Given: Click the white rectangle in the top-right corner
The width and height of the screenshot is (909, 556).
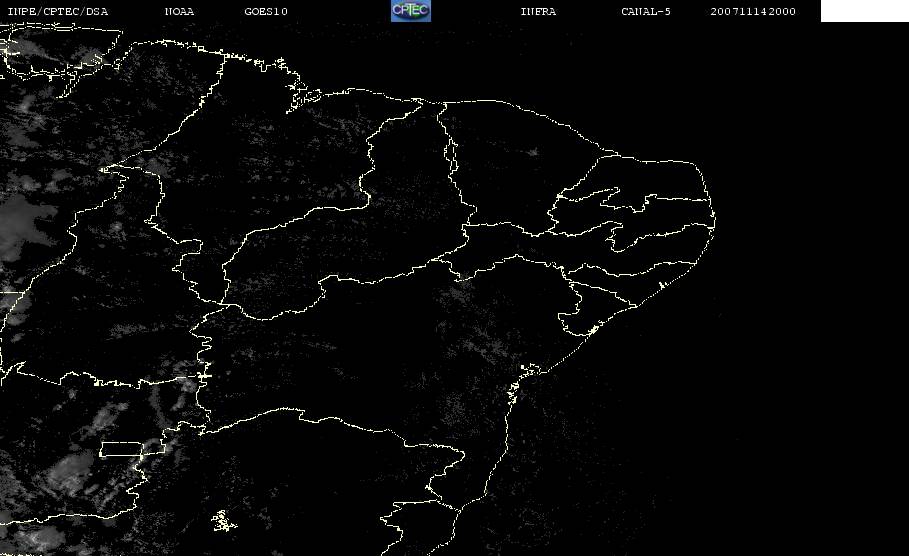Looking at the screenshot, I should [864, 11].
